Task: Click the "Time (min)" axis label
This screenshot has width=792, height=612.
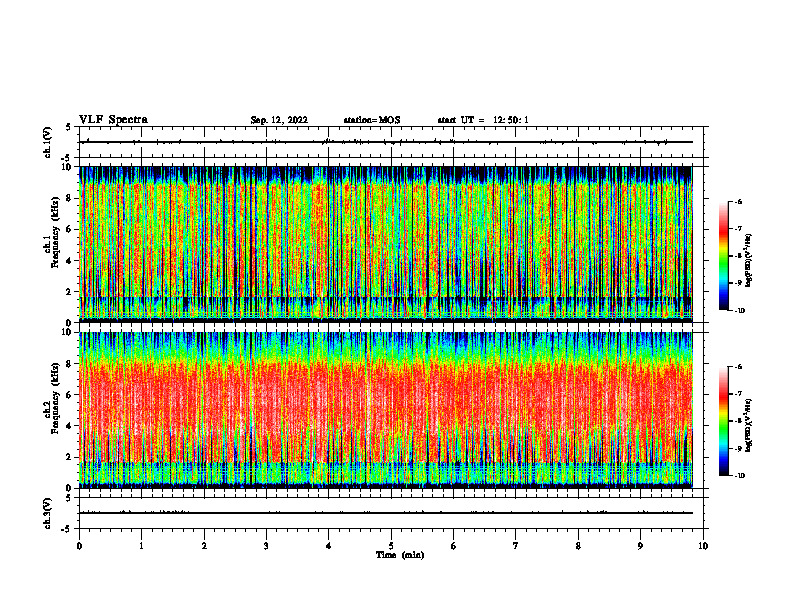Action: pyautogui.click(x=400, y=555)
